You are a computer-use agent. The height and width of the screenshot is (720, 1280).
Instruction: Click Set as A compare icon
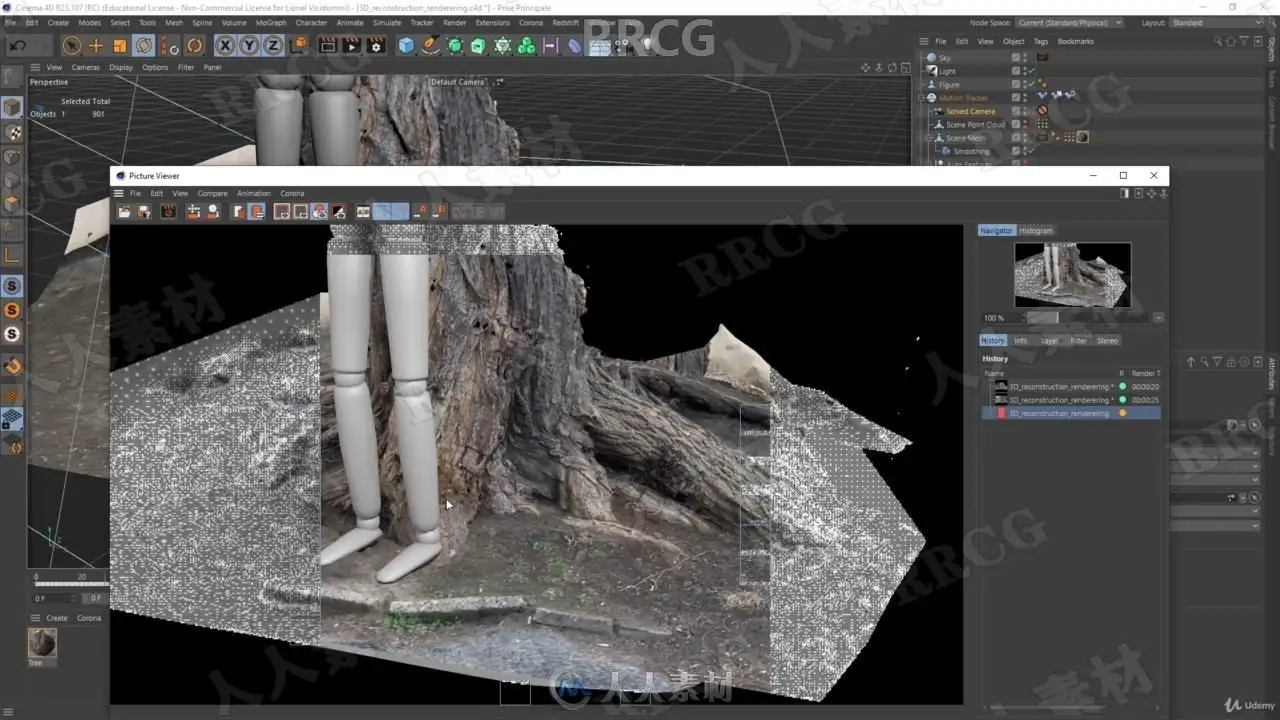(423, 211)
